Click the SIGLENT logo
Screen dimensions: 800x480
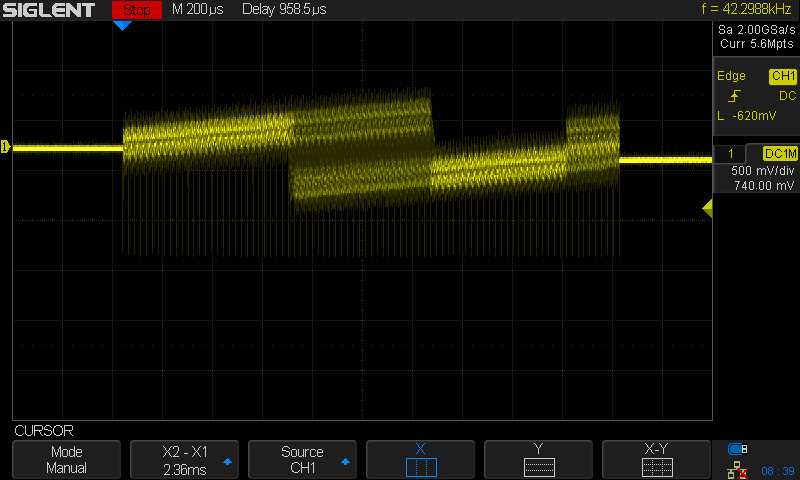click(48, 10)
